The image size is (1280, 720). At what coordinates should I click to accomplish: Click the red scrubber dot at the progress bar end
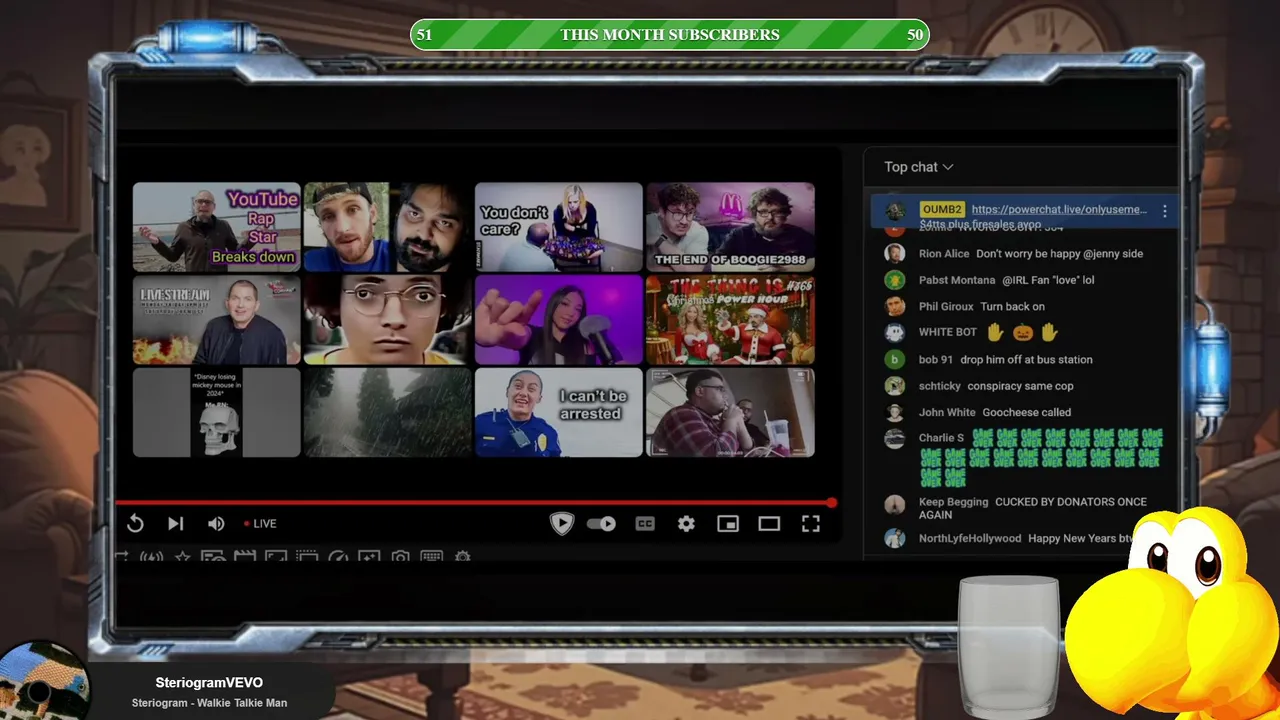tap(831, 502)
